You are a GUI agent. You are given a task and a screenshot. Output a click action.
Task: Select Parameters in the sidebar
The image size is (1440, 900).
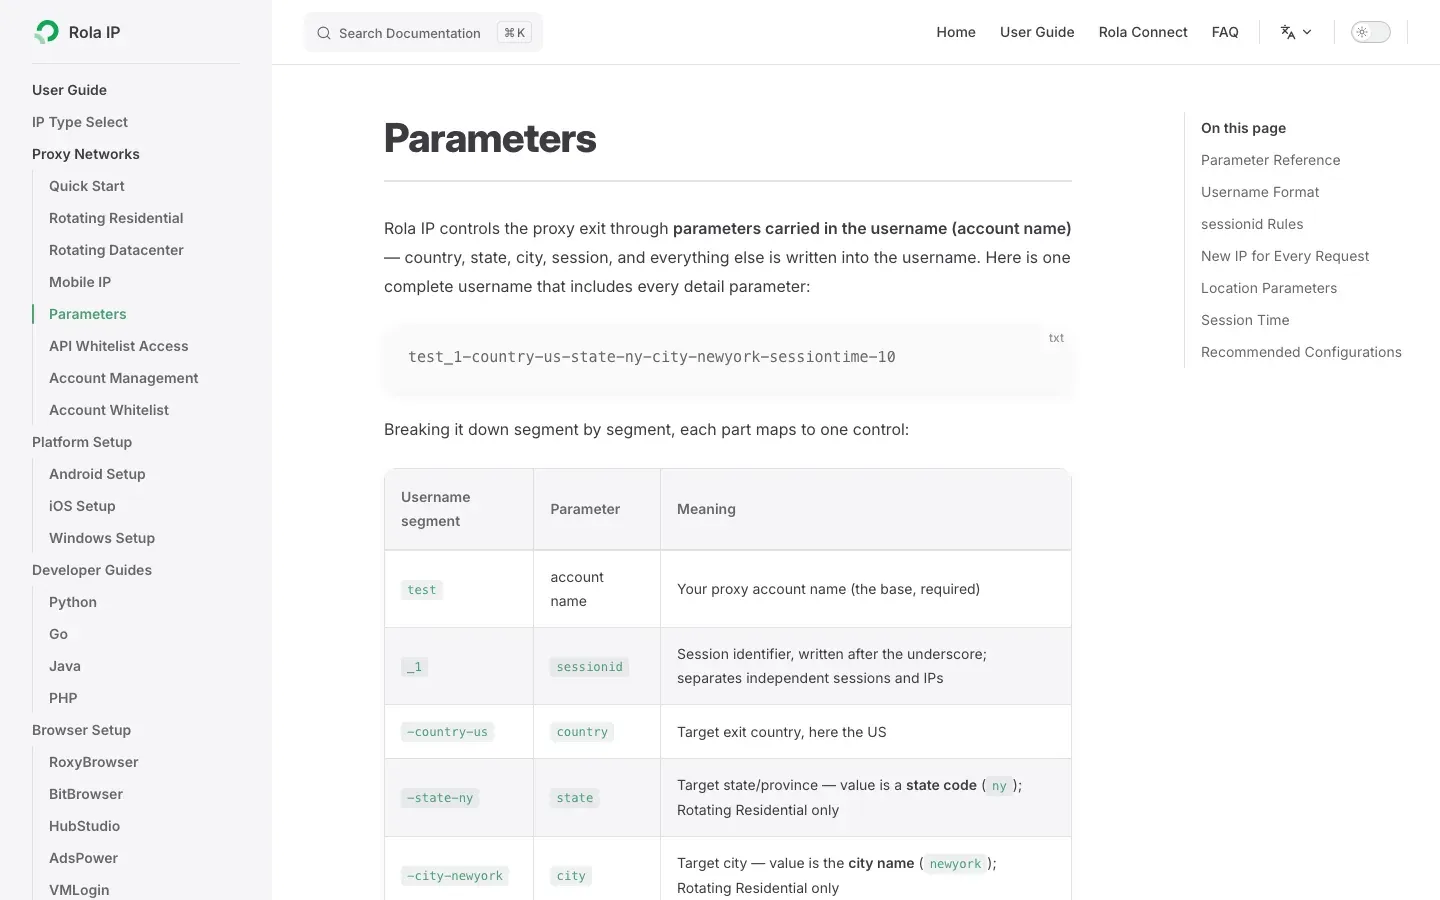[88, 314]
